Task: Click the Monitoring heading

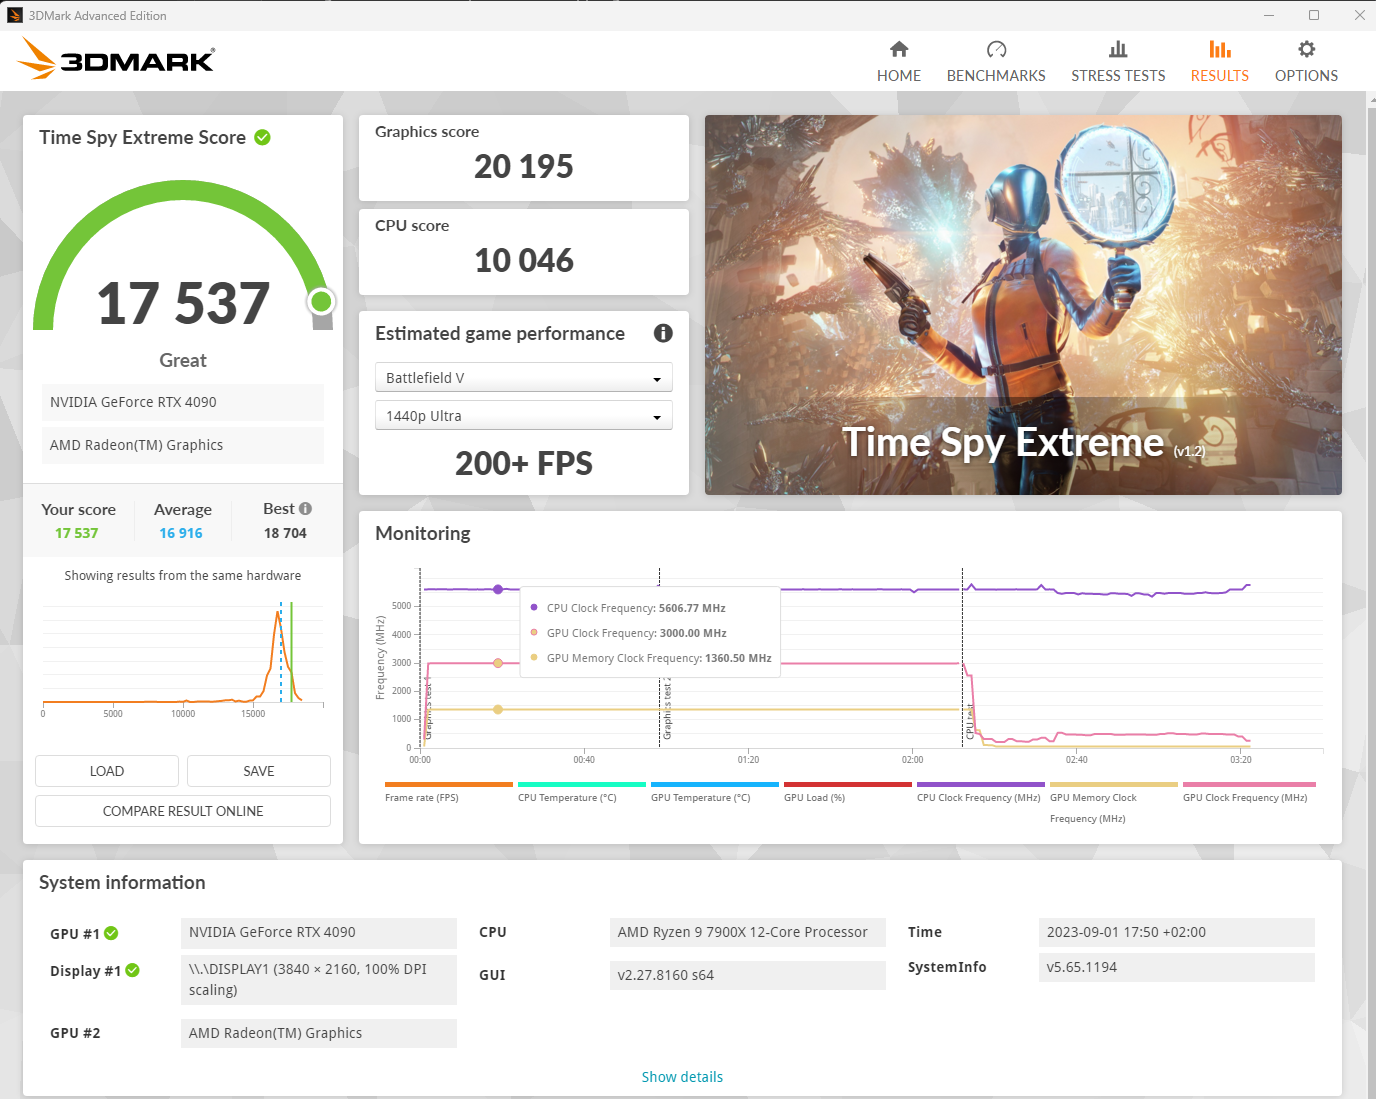Action: 423,533
